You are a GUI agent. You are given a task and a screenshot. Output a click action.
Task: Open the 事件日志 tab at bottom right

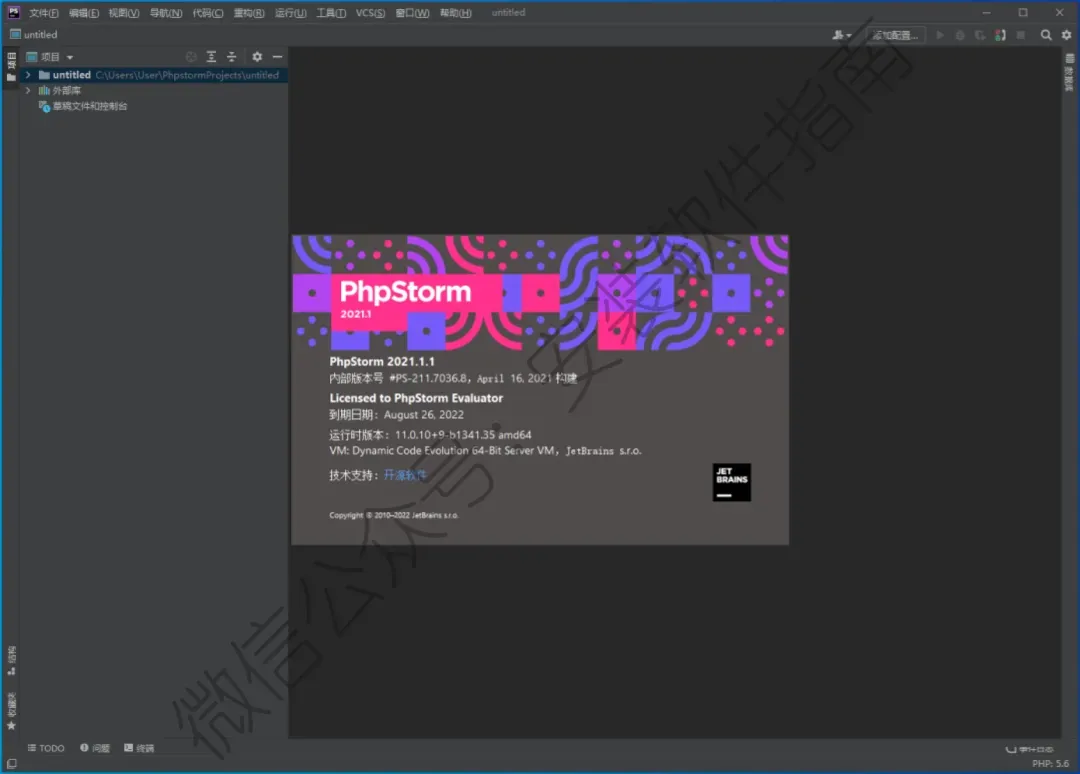click(1030, 749)
